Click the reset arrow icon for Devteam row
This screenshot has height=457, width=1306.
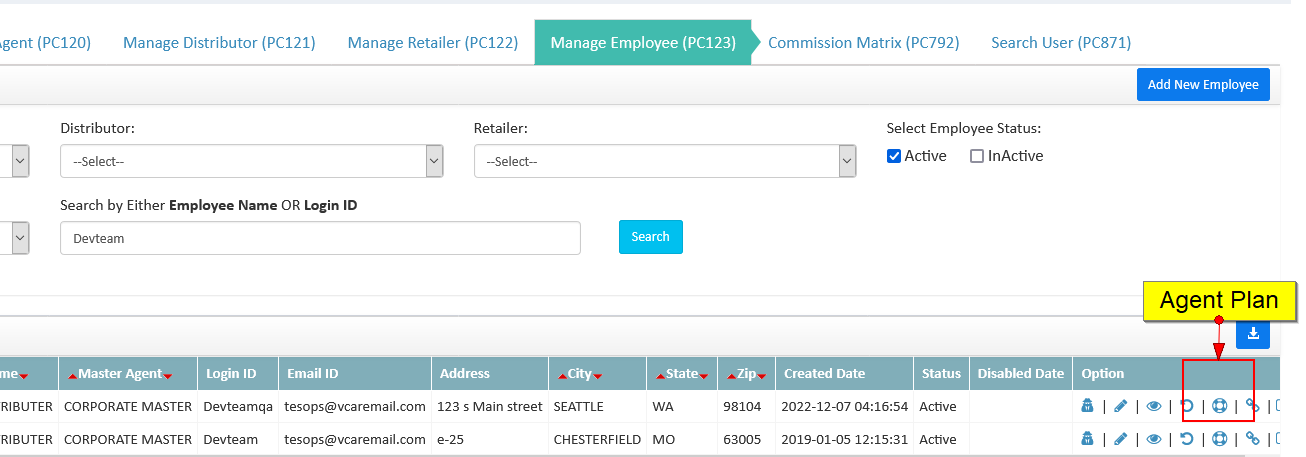[1187, 438]
